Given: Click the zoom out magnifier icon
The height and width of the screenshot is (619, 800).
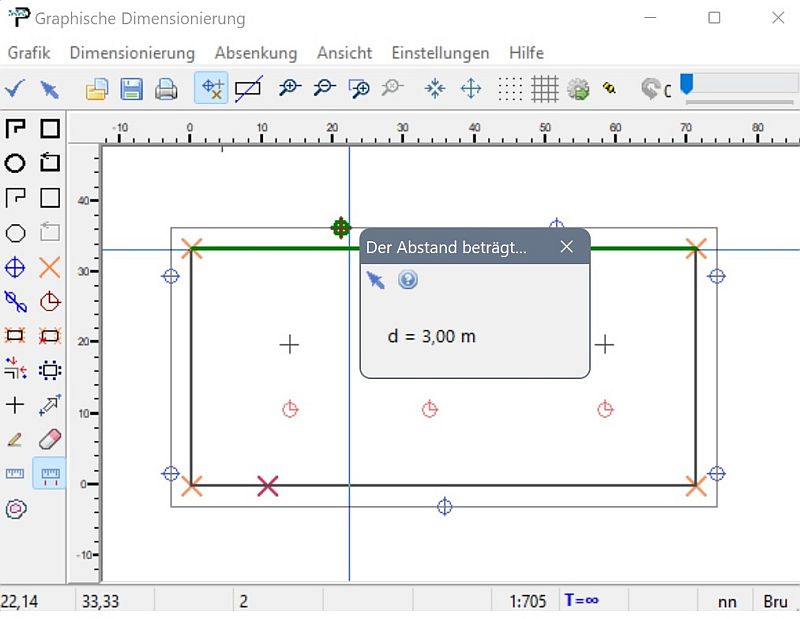Looking at the screenshot, I should 323,89.
